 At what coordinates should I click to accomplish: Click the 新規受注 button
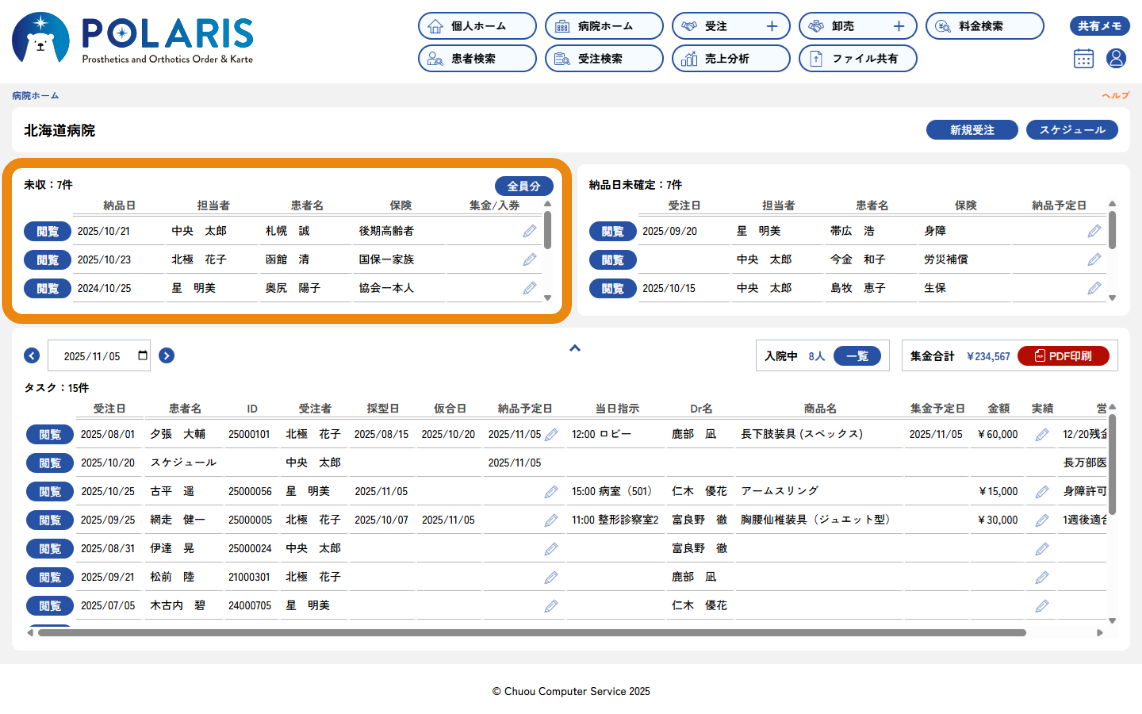point(971,130)
